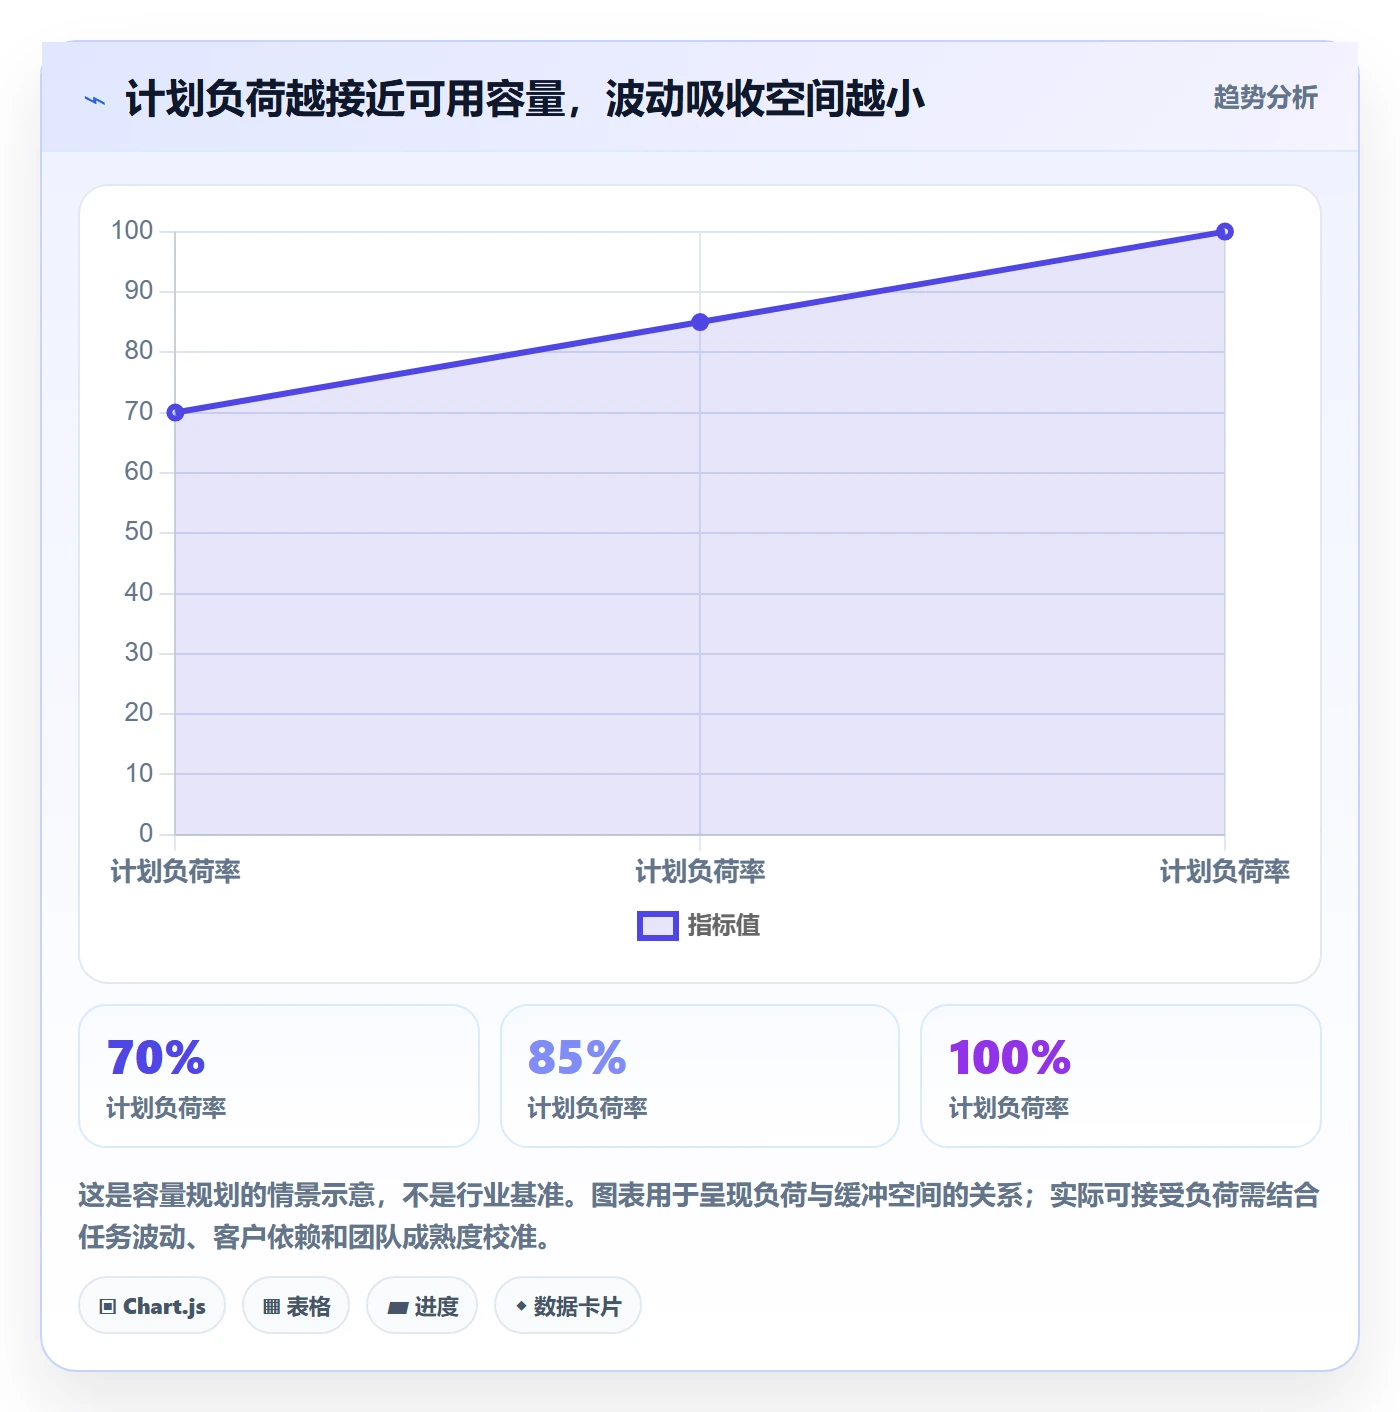Click the chart data point at value 70
Image resolution: width=1400 pixels, height=1412 pixels.
175,412
